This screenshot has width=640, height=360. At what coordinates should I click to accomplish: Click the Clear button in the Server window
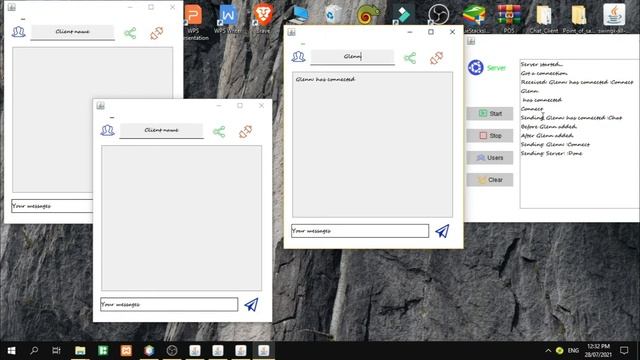pyautogui.click(x=490, y=180)
